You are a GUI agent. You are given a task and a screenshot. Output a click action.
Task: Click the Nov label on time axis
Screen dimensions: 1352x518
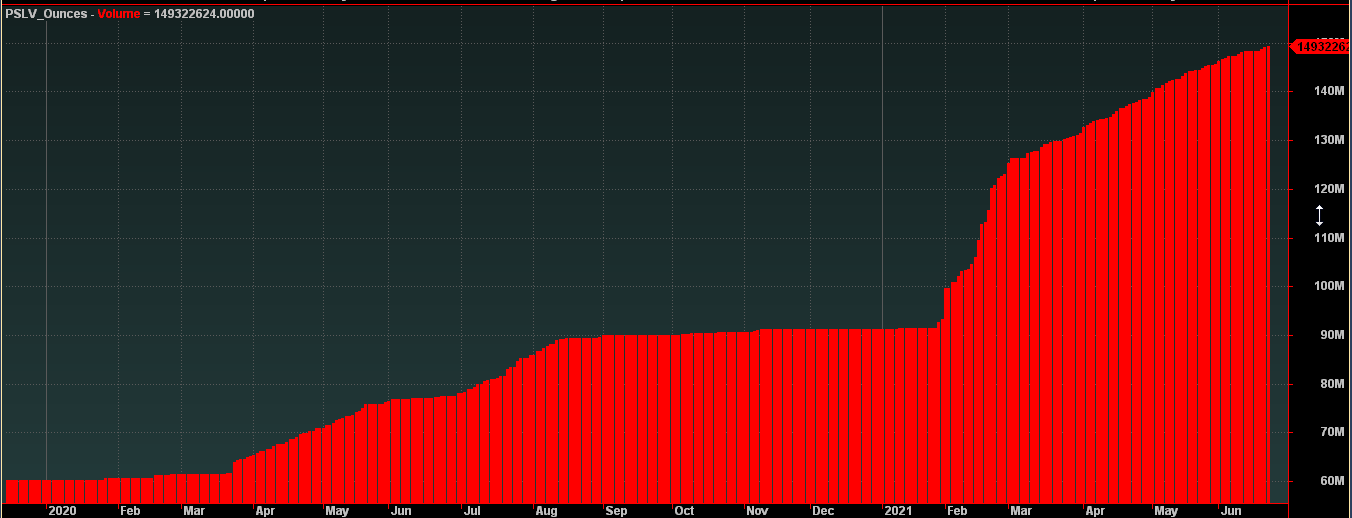756,510
